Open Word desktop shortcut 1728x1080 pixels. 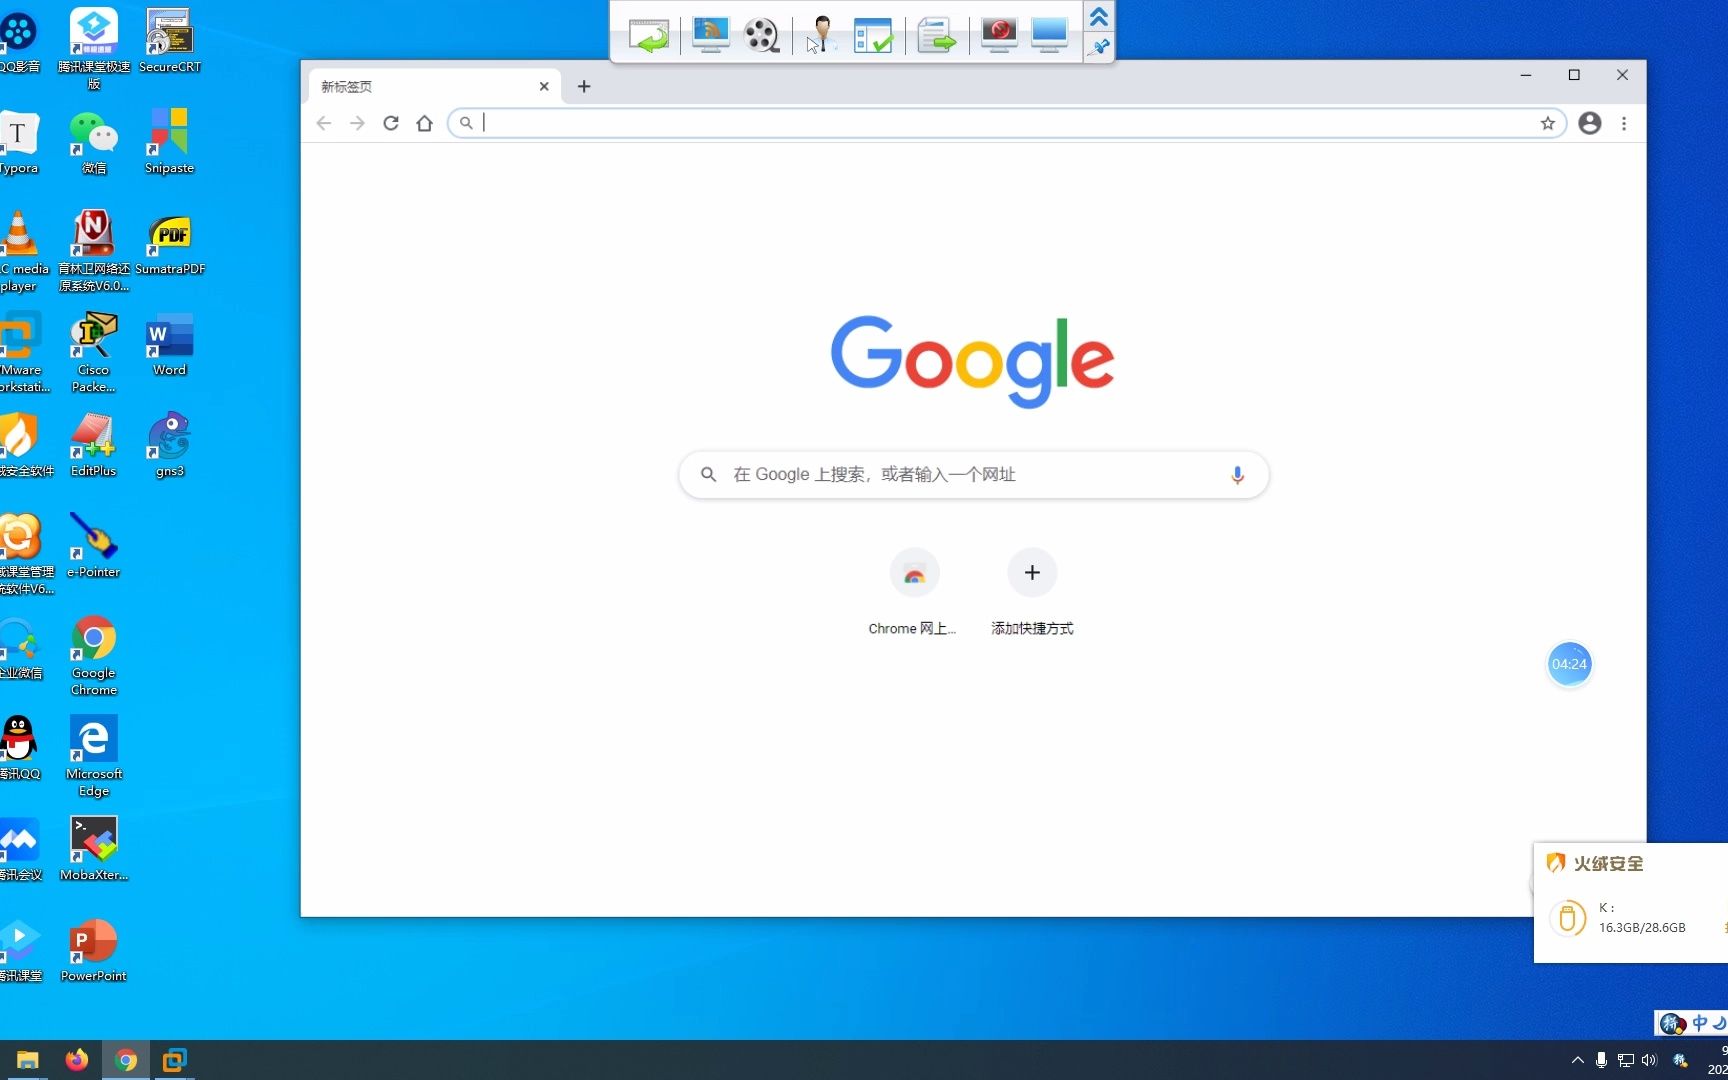[169, 345]
